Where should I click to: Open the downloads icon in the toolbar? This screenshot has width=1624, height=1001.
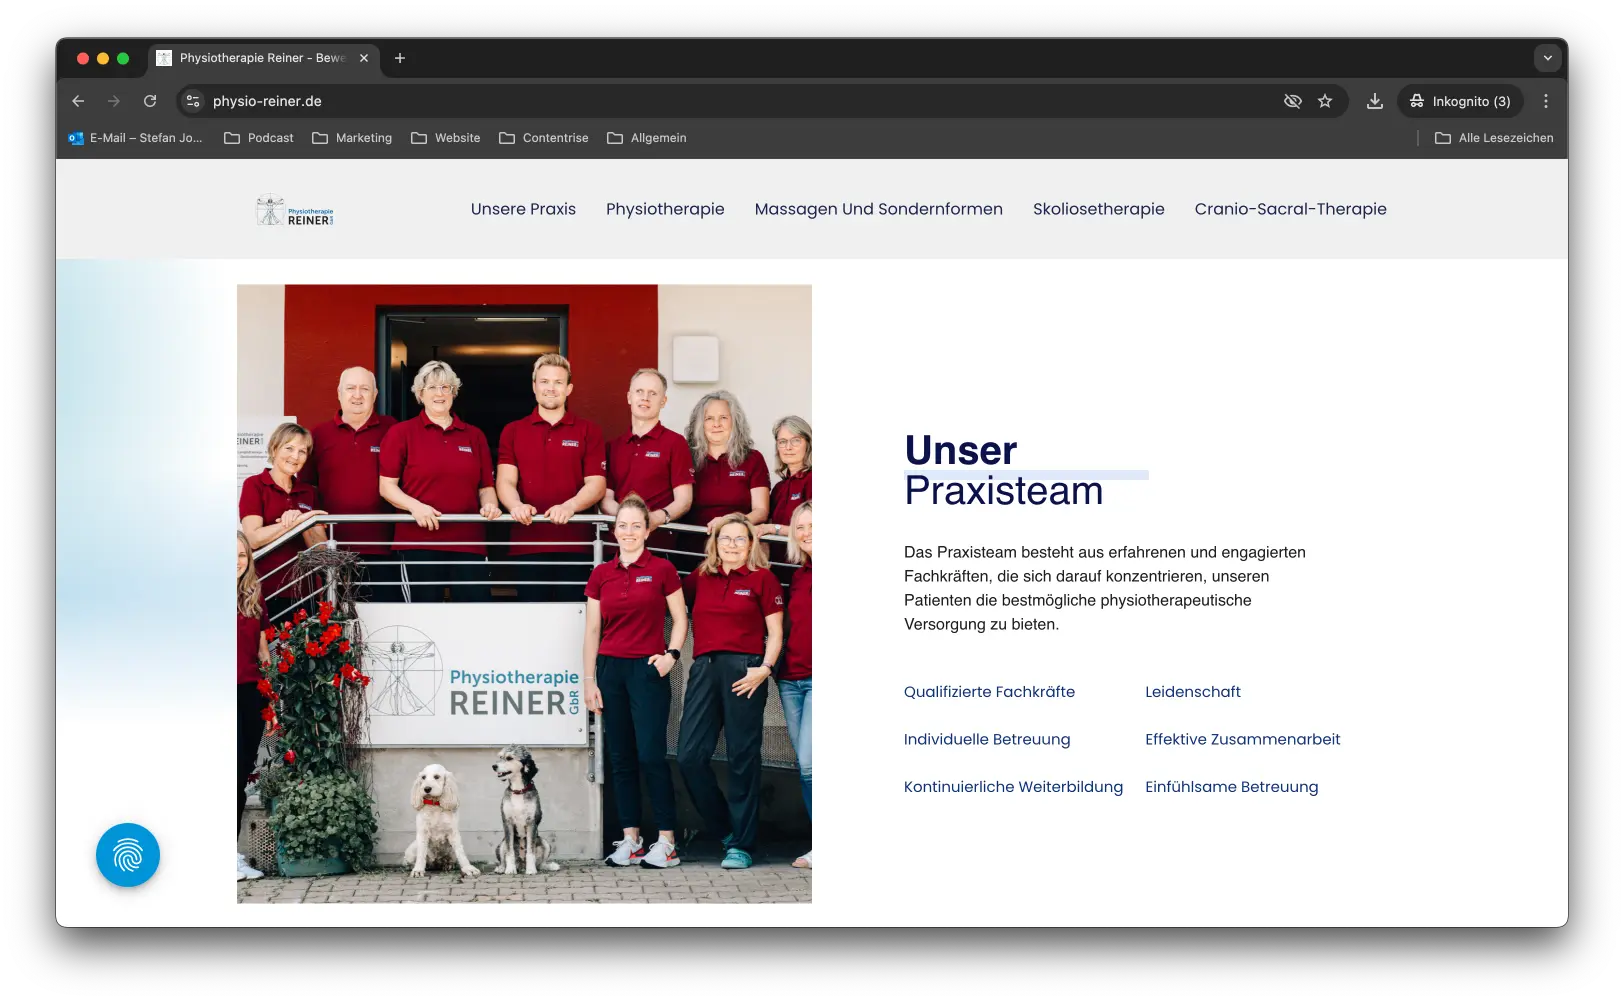(x=1375, y=101)
